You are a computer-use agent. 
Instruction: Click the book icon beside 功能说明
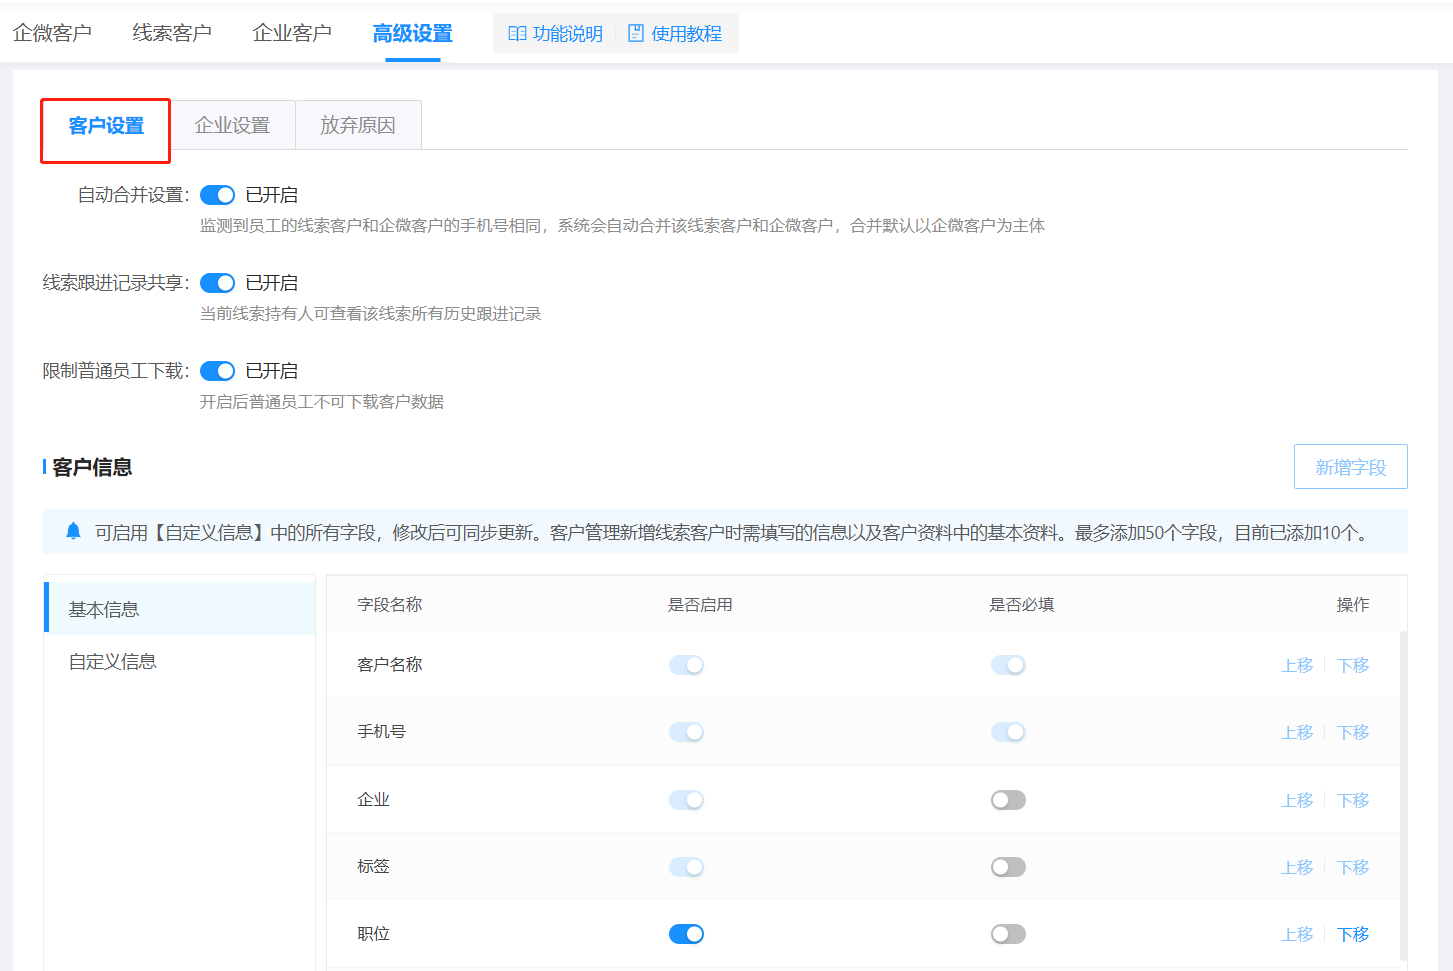click(x=517, y=34)
